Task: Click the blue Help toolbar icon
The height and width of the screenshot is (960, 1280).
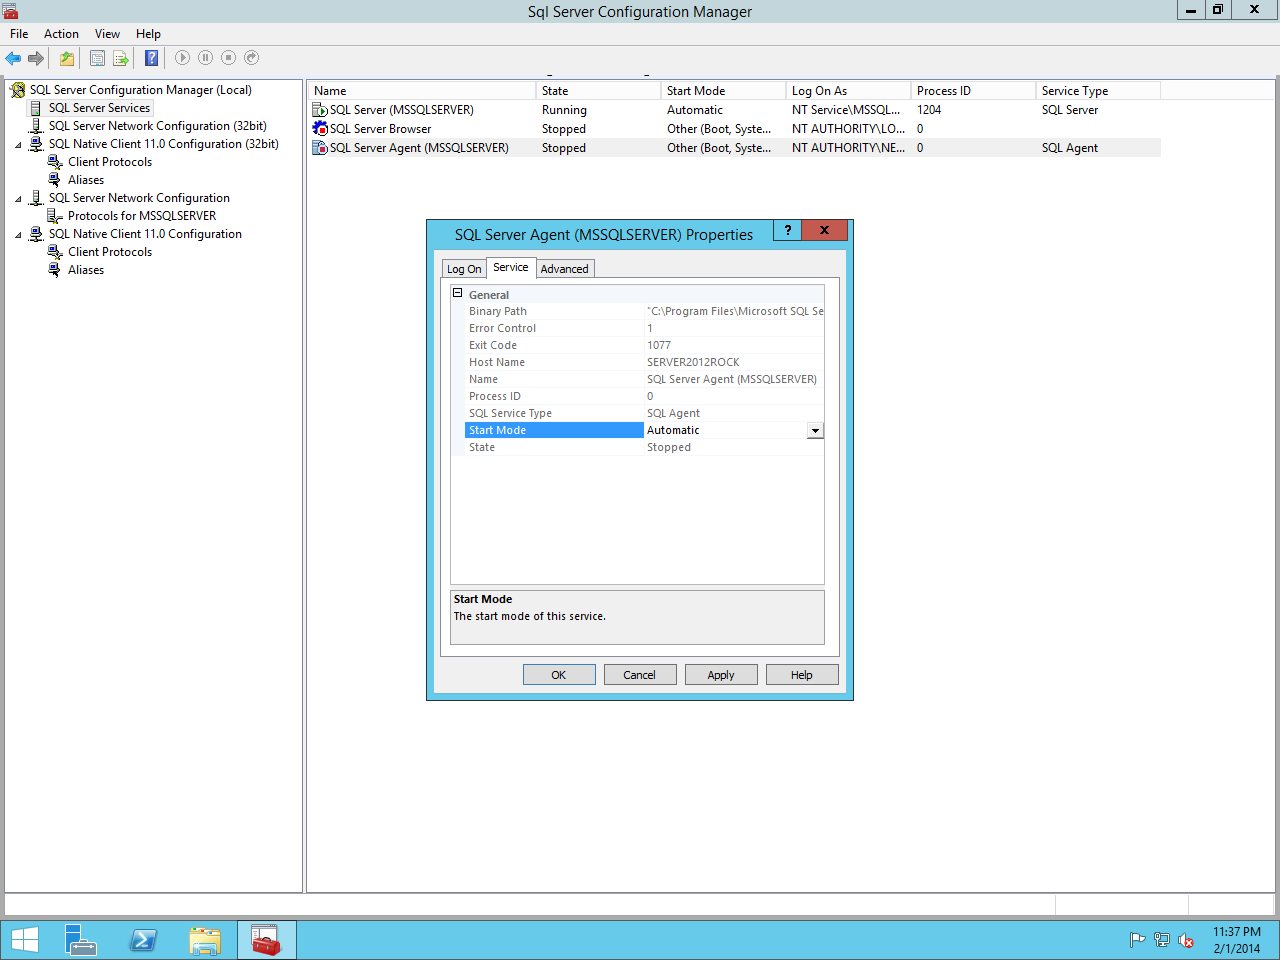Action: [x=151, y=58]
